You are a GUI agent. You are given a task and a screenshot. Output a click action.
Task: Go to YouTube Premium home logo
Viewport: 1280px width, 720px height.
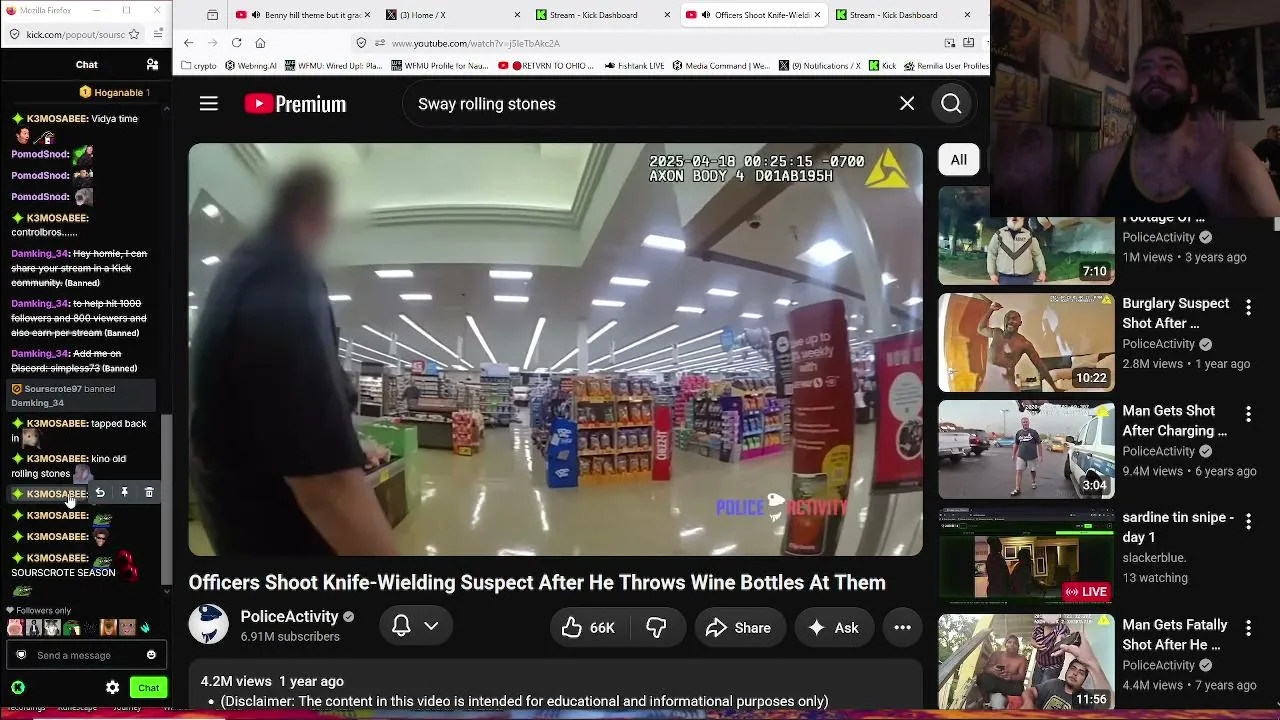pyautogui.click(x=295, y=104)
